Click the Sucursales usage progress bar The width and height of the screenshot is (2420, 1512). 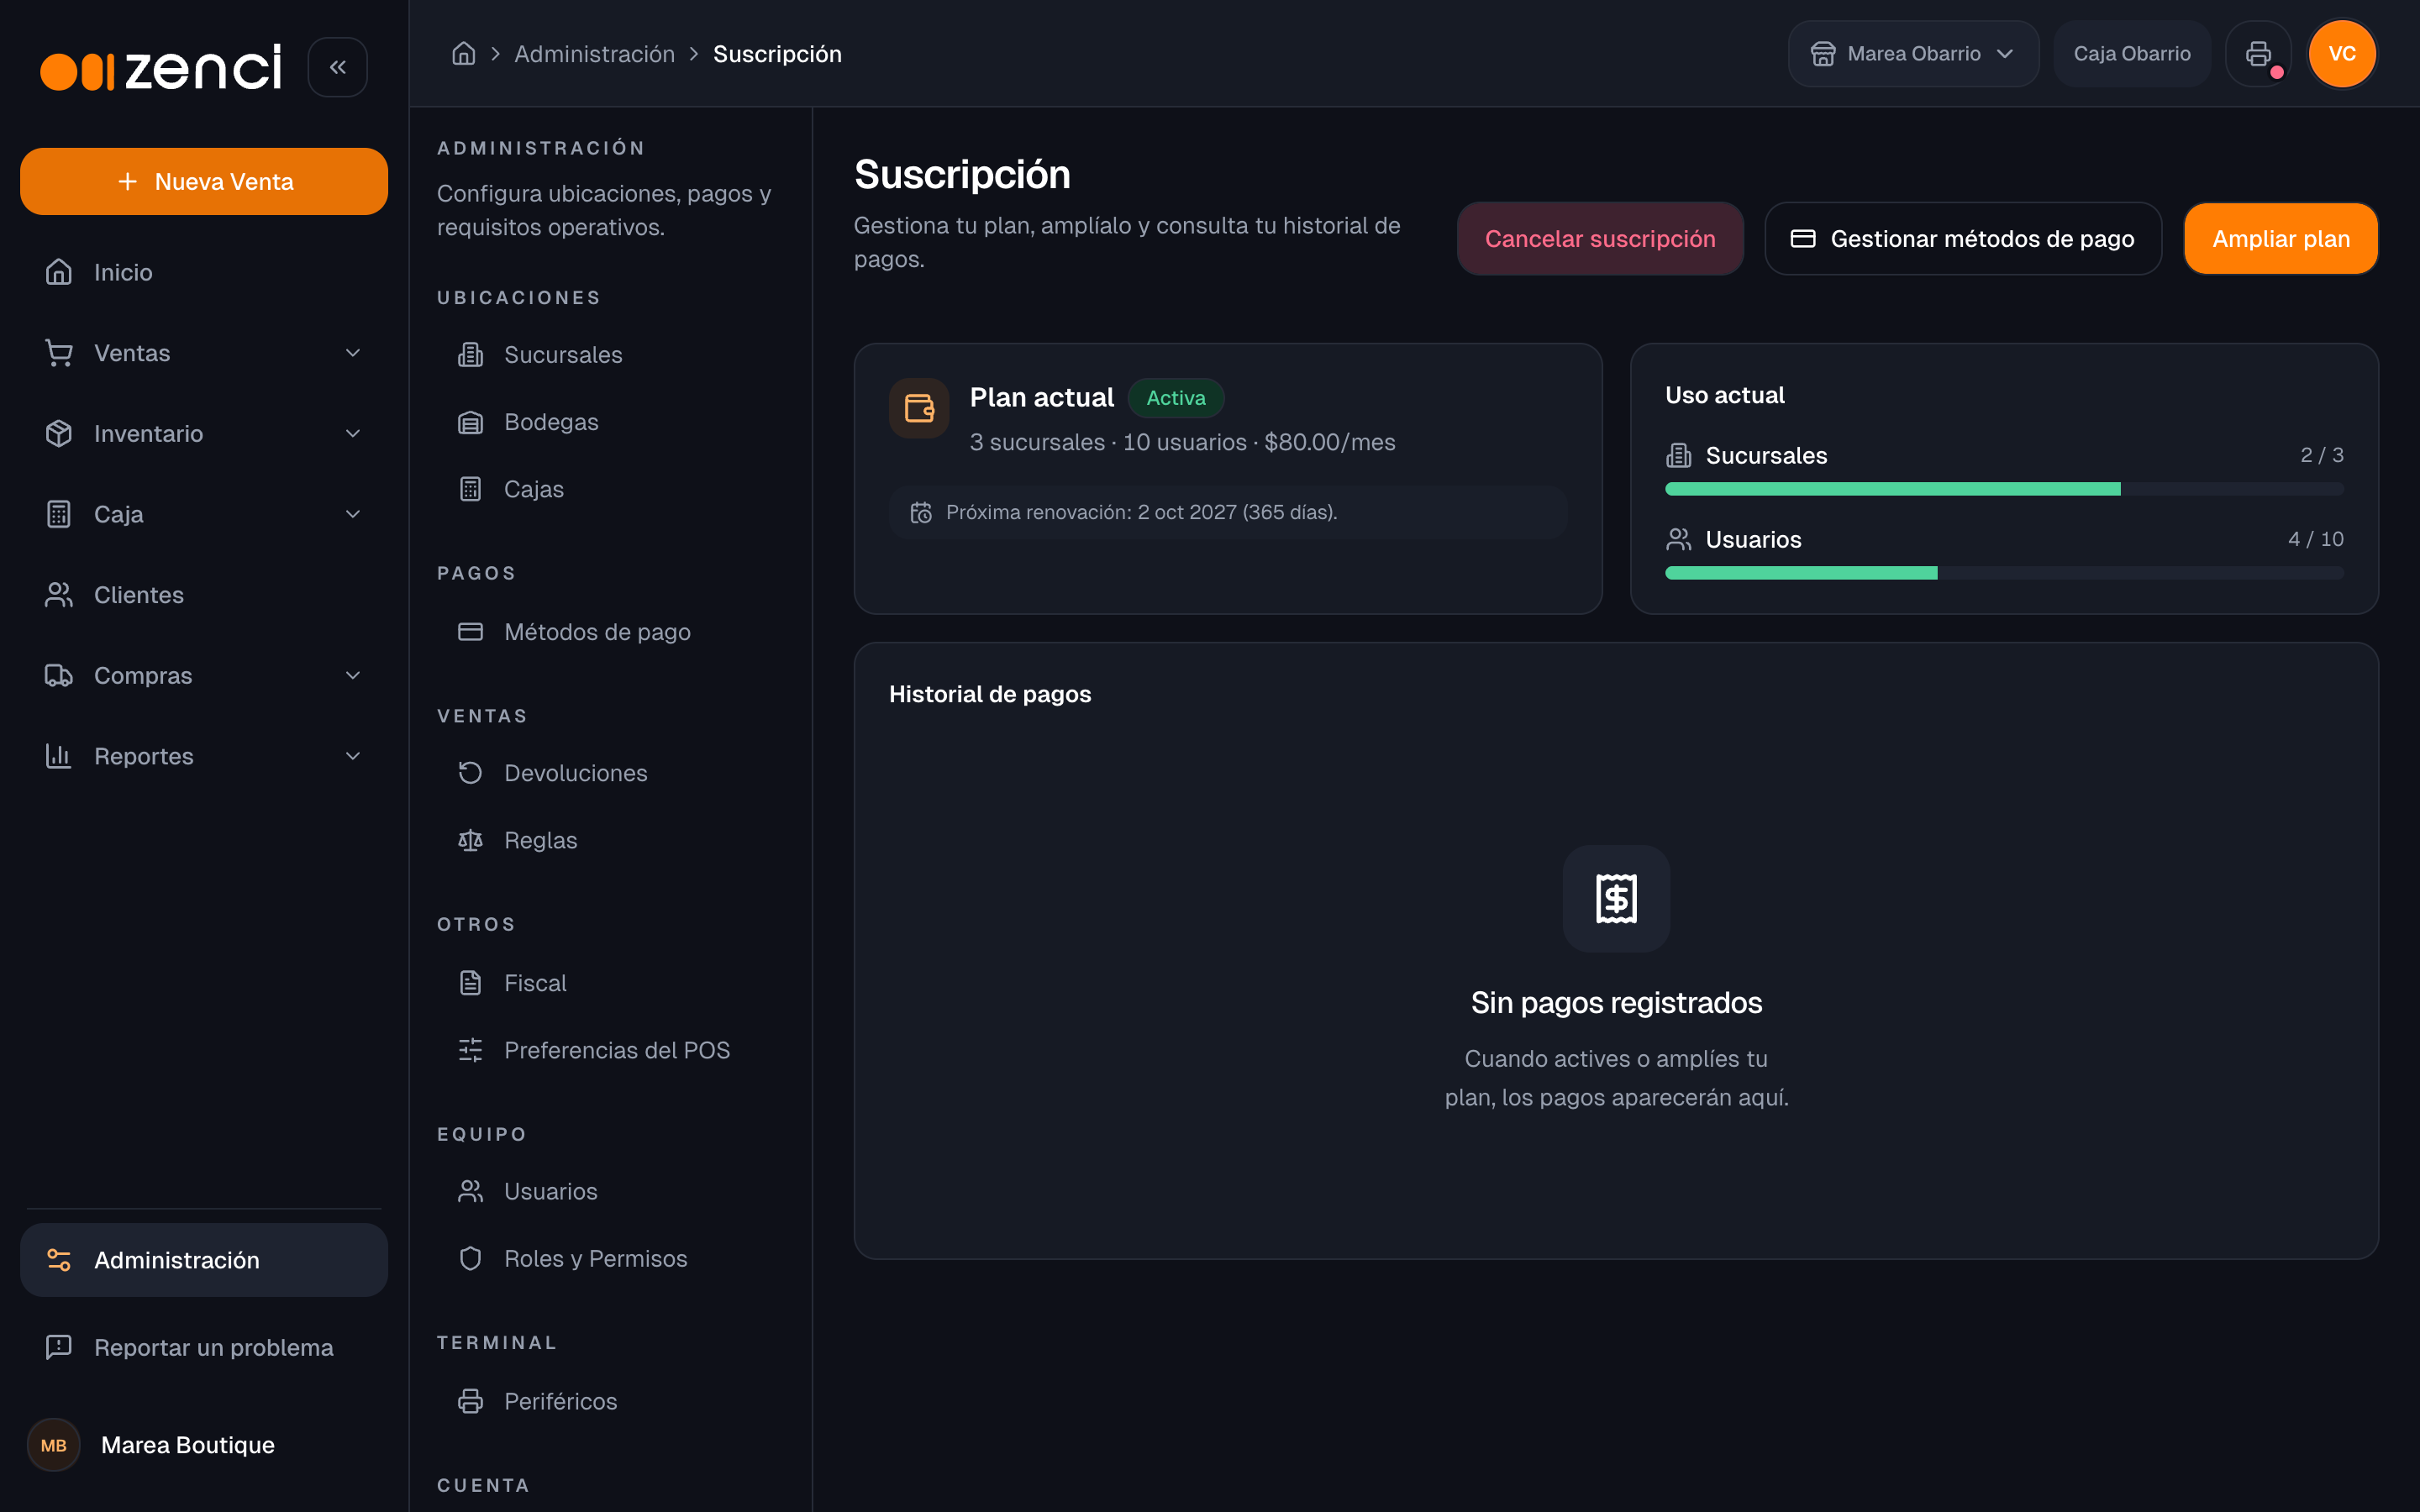point(2004,489)
